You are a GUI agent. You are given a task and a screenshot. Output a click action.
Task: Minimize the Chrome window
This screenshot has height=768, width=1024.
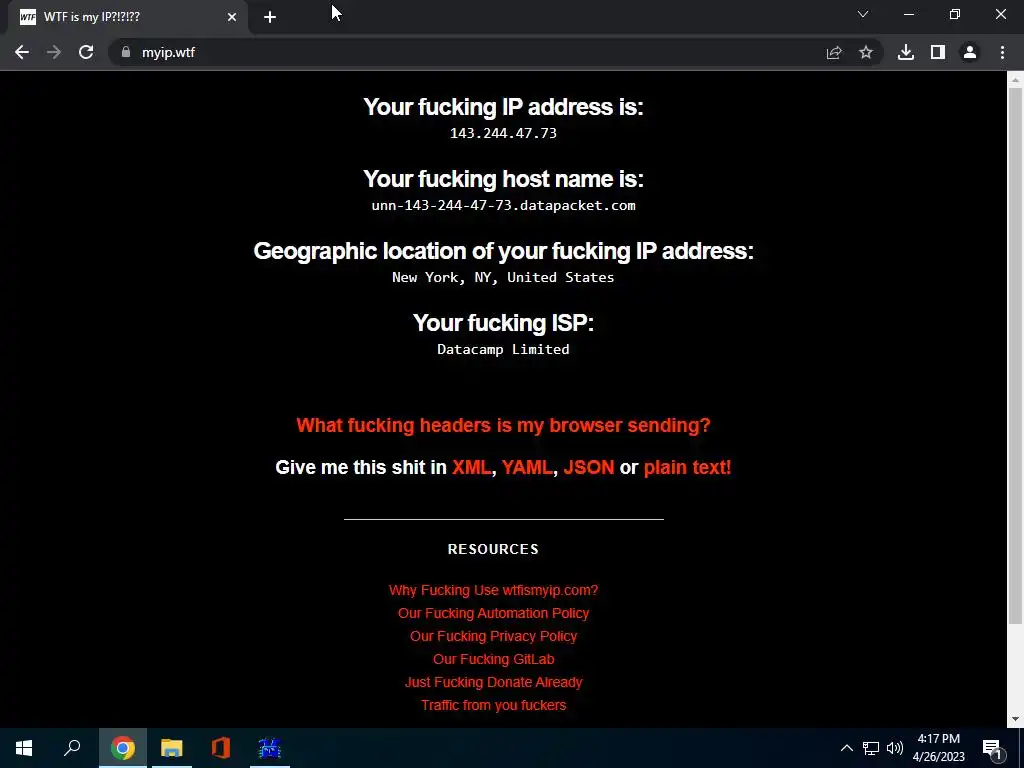click(x=908, y=14)
